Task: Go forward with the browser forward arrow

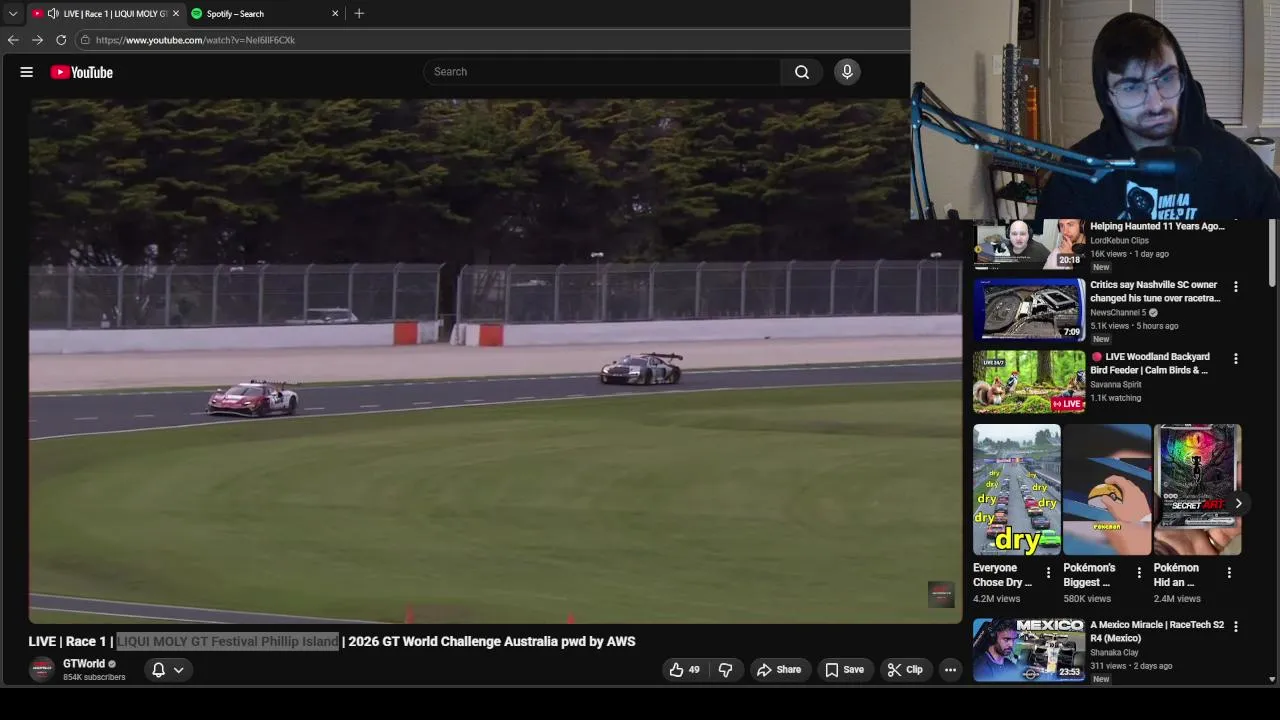Action: click(37, 40)
